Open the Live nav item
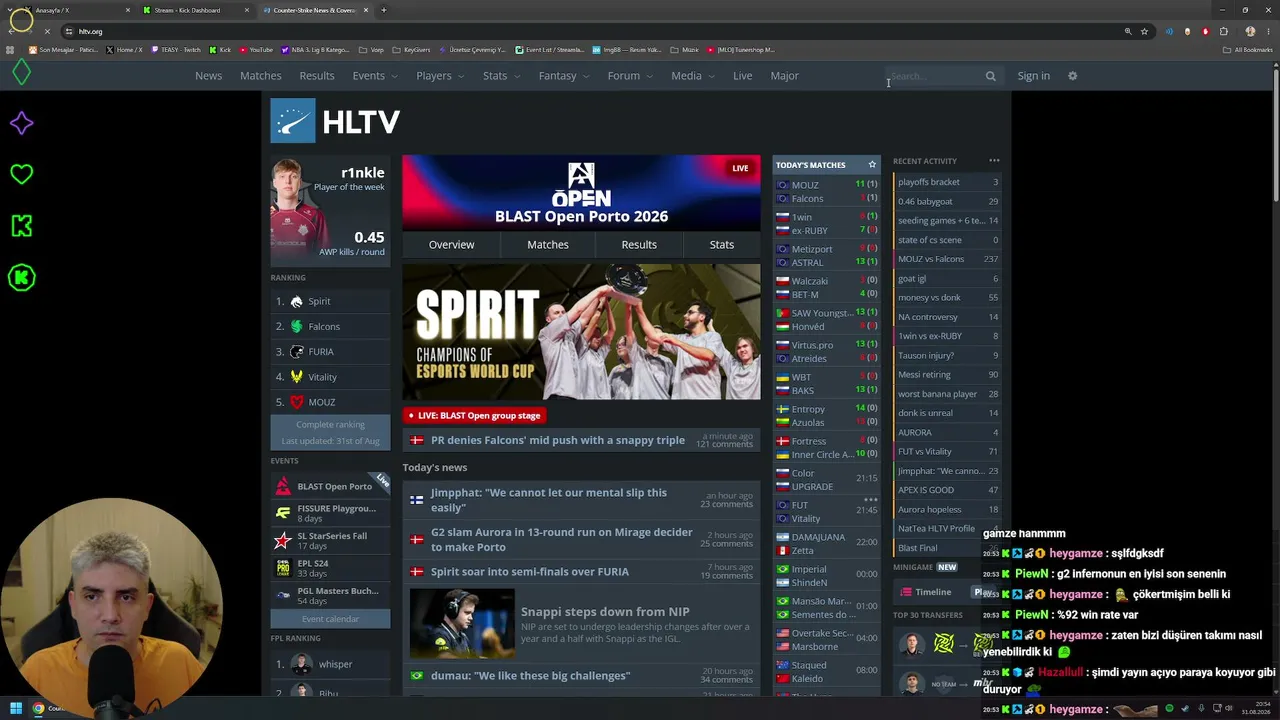Viewport: 1280px width, 720px height. 742,76
